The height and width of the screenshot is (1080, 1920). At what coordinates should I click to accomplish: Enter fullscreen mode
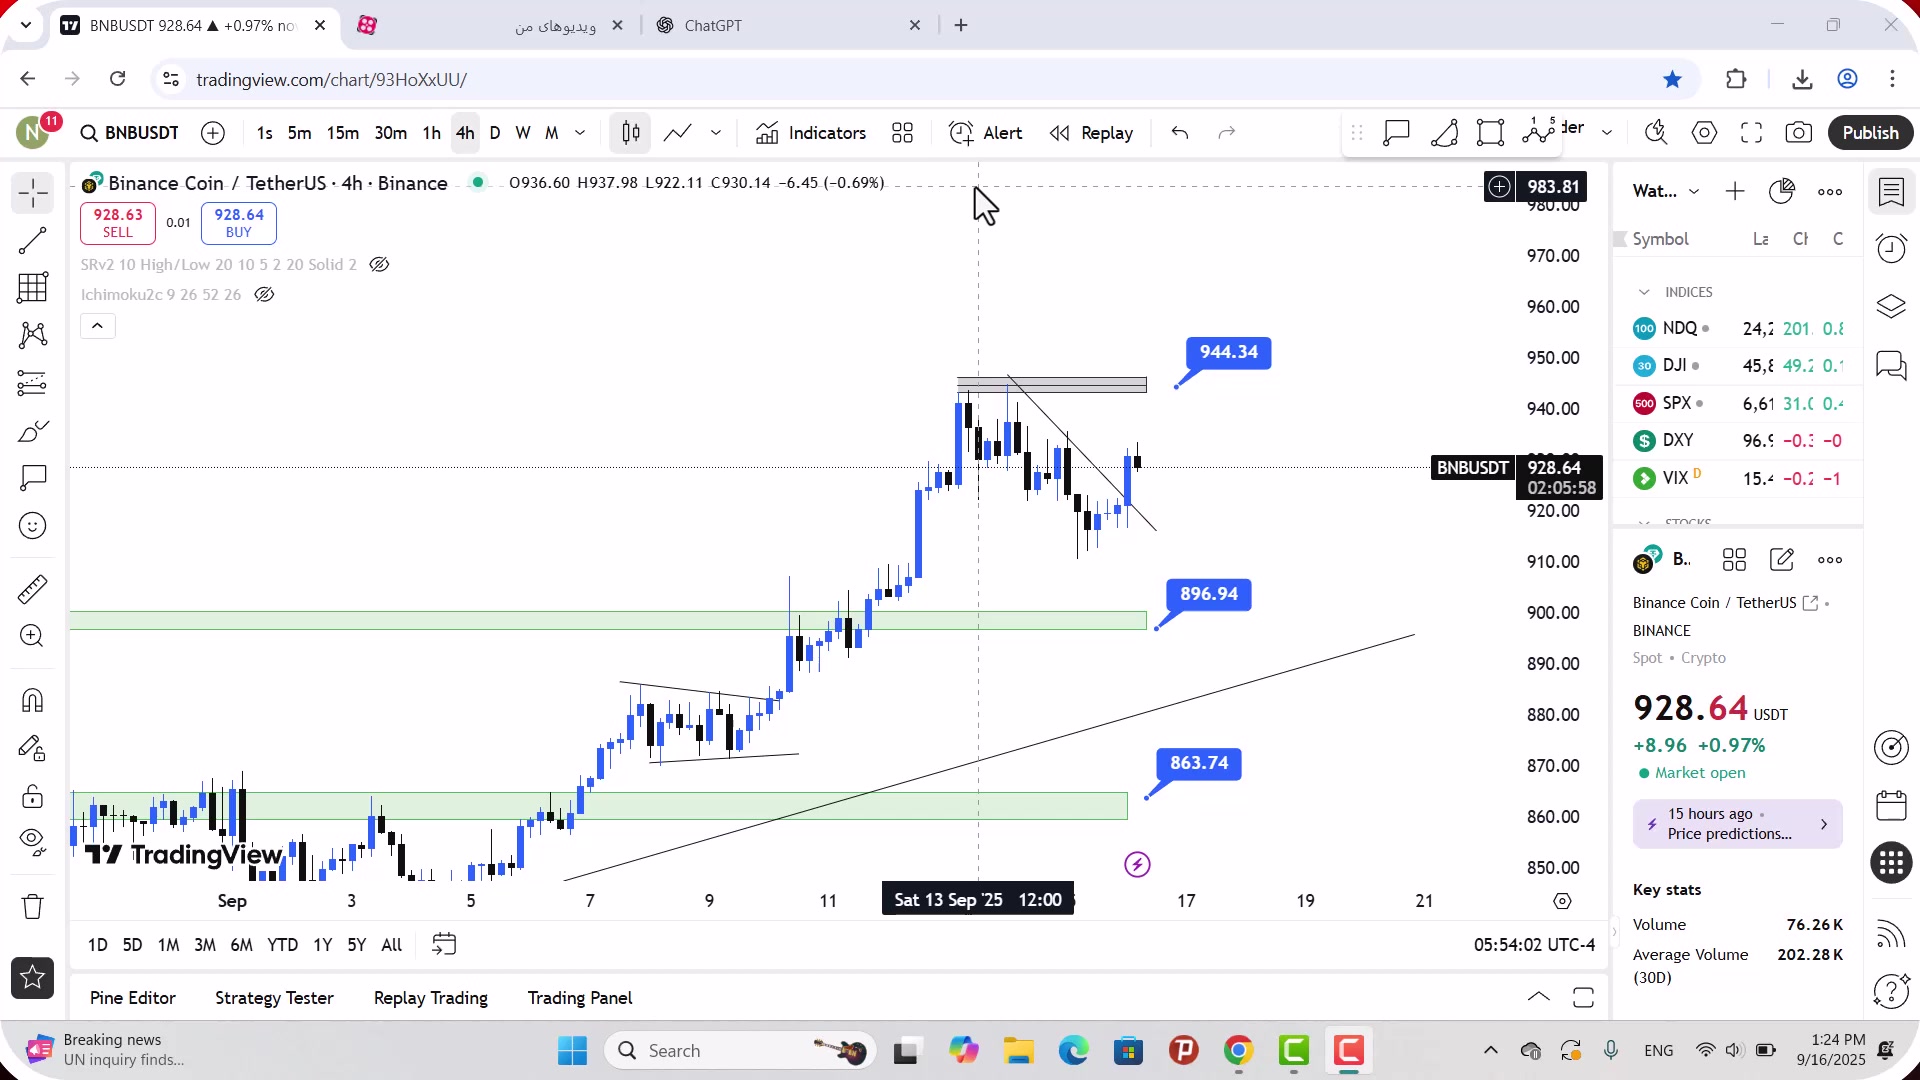coord(1752,133)
